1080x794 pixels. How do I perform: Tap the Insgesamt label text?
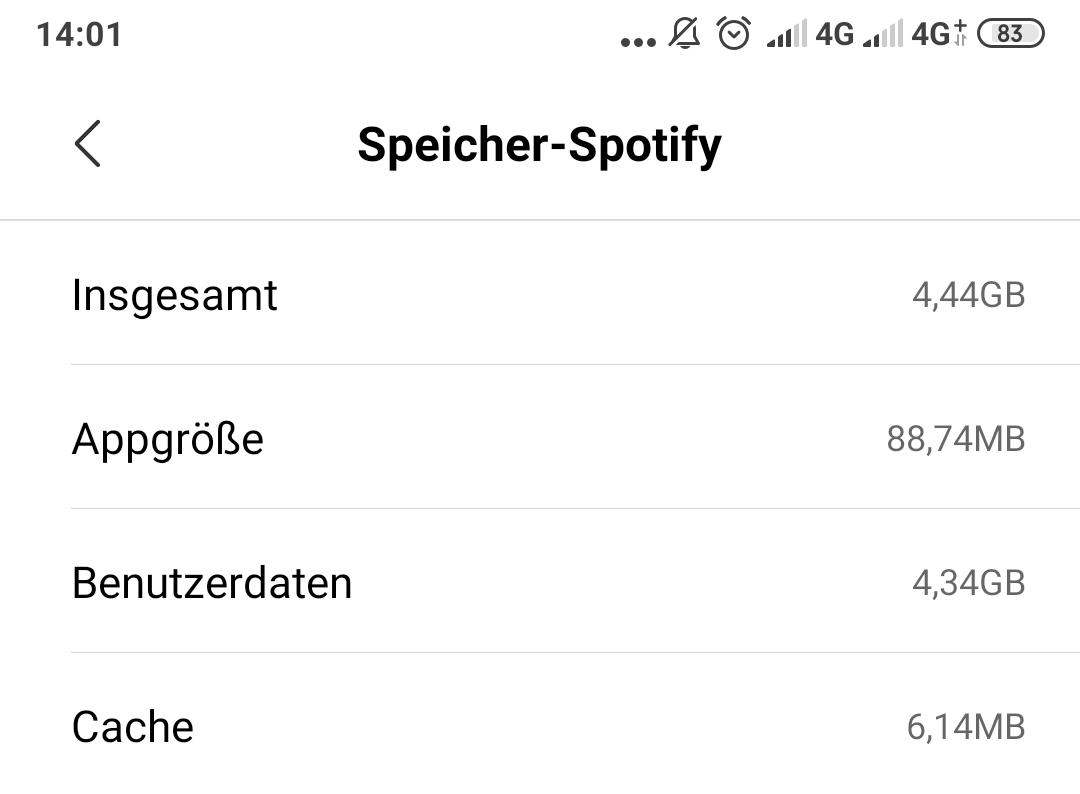click(175, 295)
